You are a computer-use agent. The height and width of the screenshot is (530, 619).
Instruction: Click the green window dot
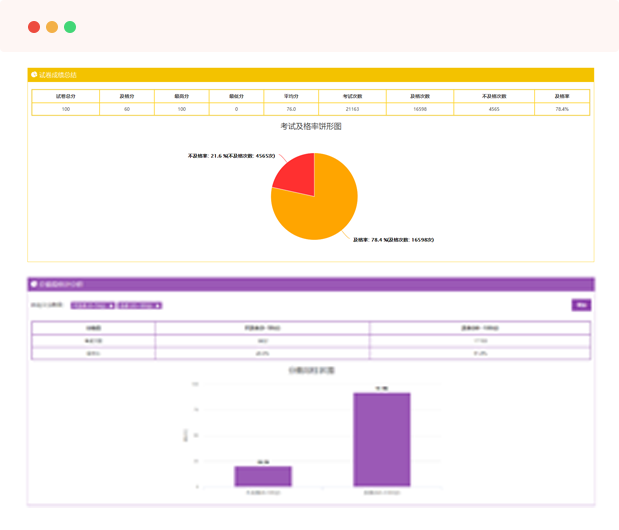[70, 27]
